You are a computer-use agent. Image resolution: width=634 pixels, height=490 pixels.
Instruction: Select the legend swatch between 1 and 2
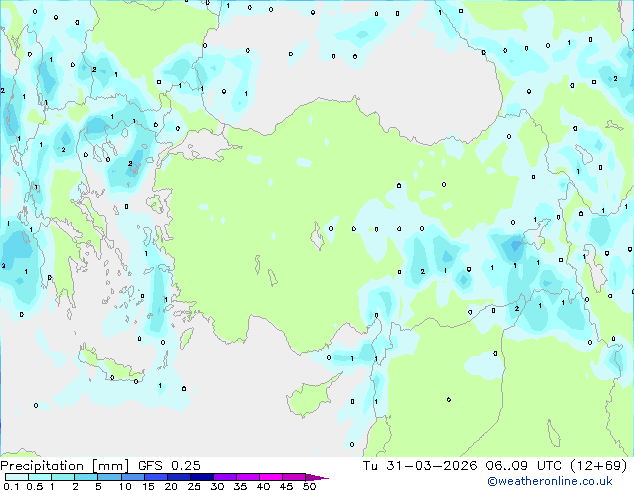tap(63, 477)
